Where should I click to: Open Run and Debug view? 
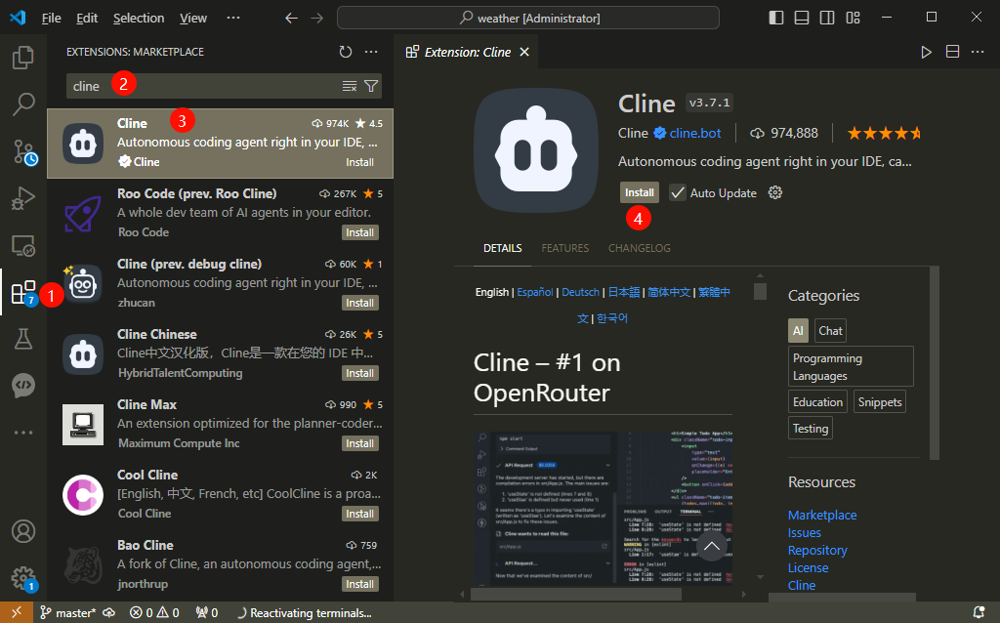(23, 199)
